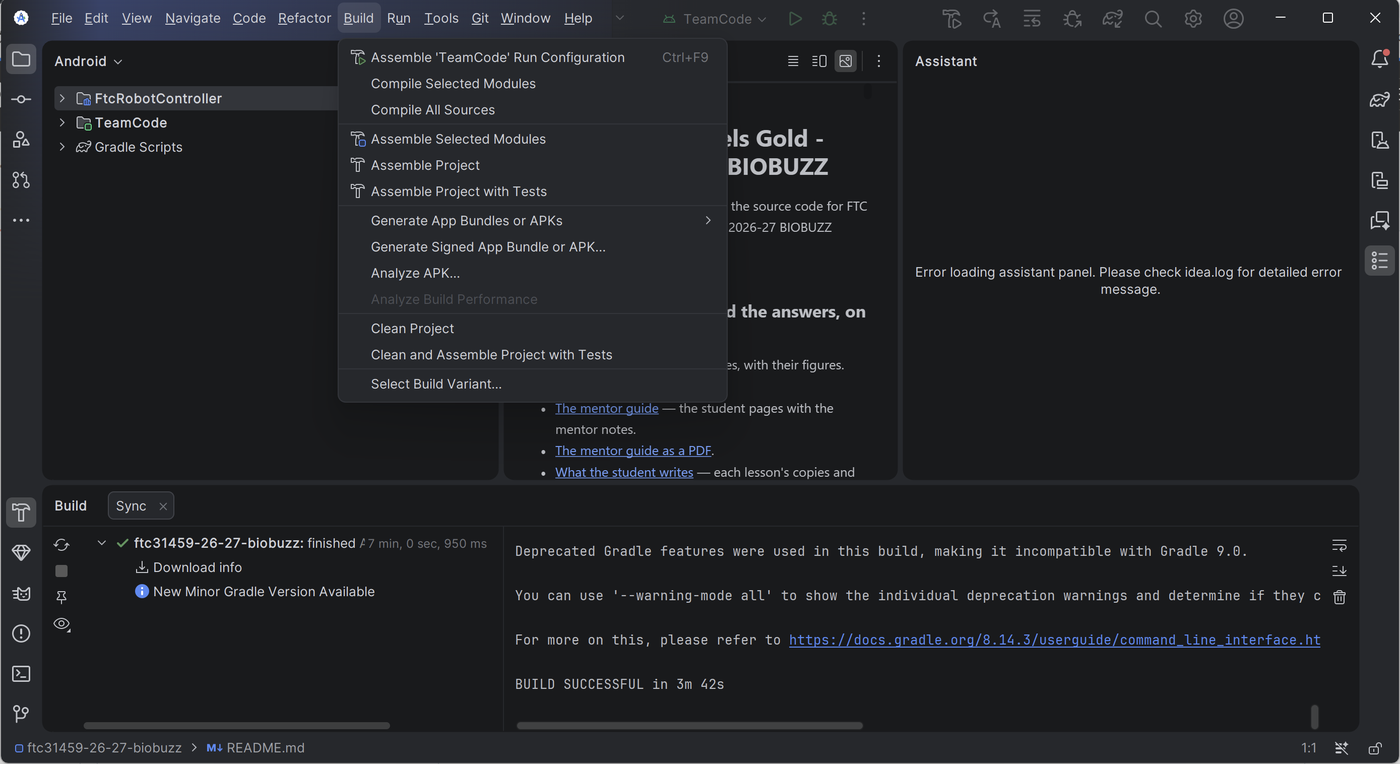Open the Pull Requests sidebar icon
This screenshot has width=1400, height=764.
pyautogui.click(x=21, y=180)
